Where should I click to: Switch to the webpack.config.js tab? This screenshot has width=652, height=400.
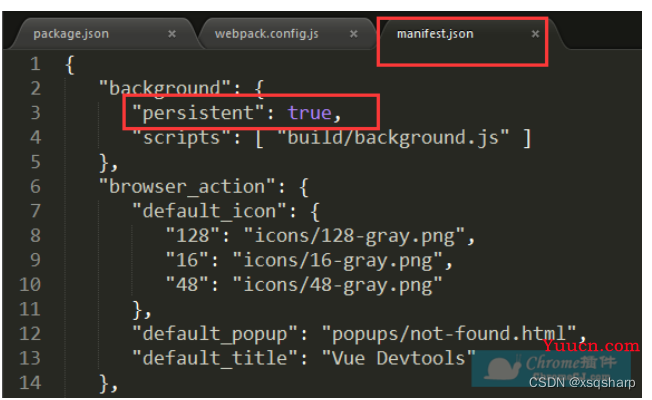coord(267,34)
